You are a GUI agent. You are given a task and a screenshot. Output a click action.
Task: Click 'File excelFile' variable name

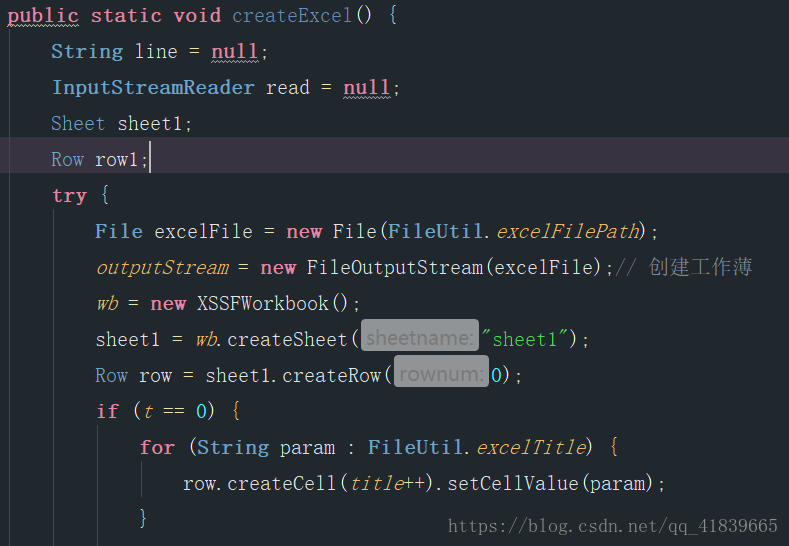tap(203, 231)
